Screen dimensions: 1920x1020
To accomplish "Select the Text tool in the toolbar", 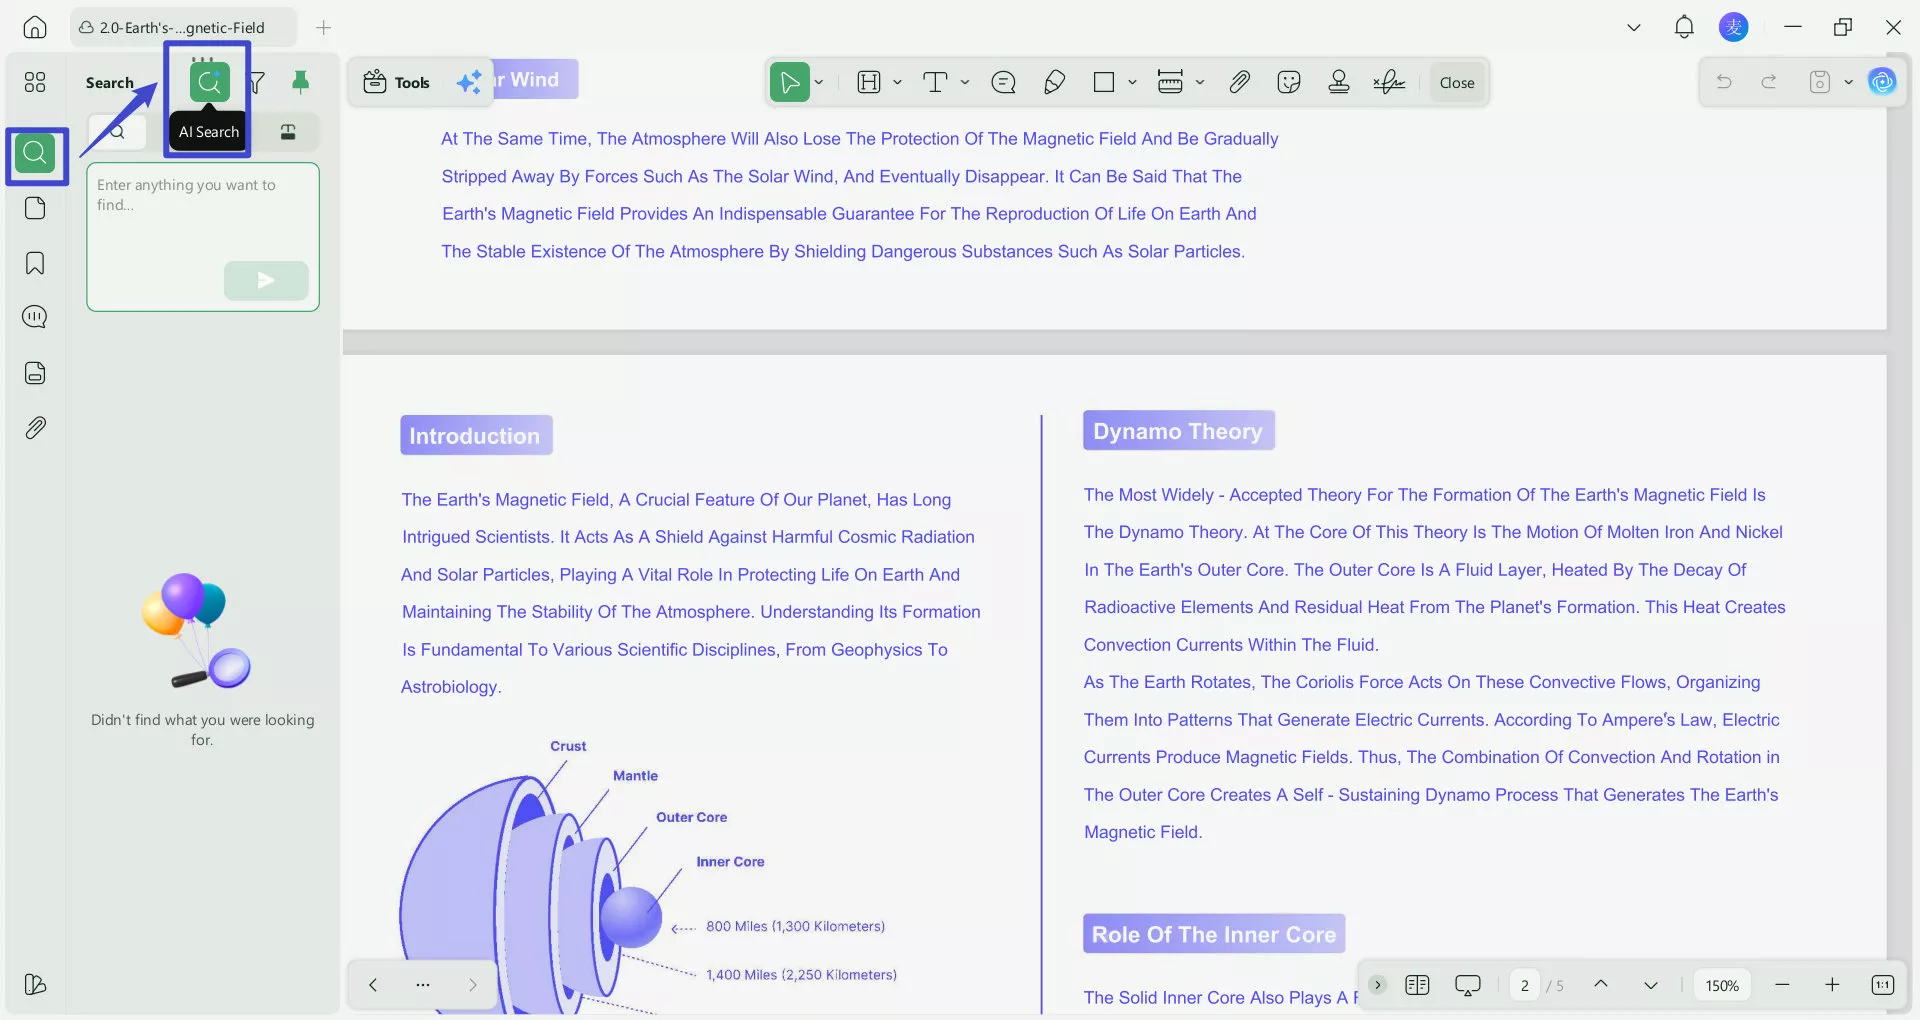I will 937,82.
